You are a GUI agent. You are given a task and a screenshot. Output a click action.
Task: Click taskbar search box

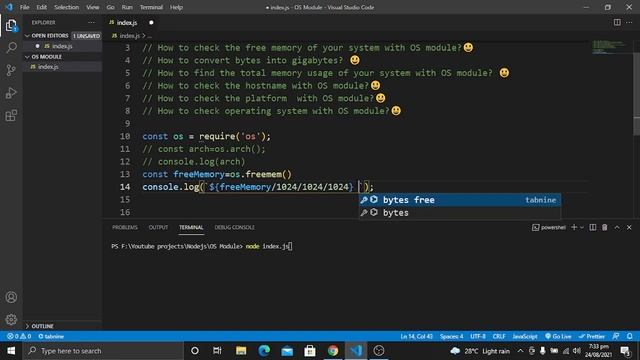(103, 351)
